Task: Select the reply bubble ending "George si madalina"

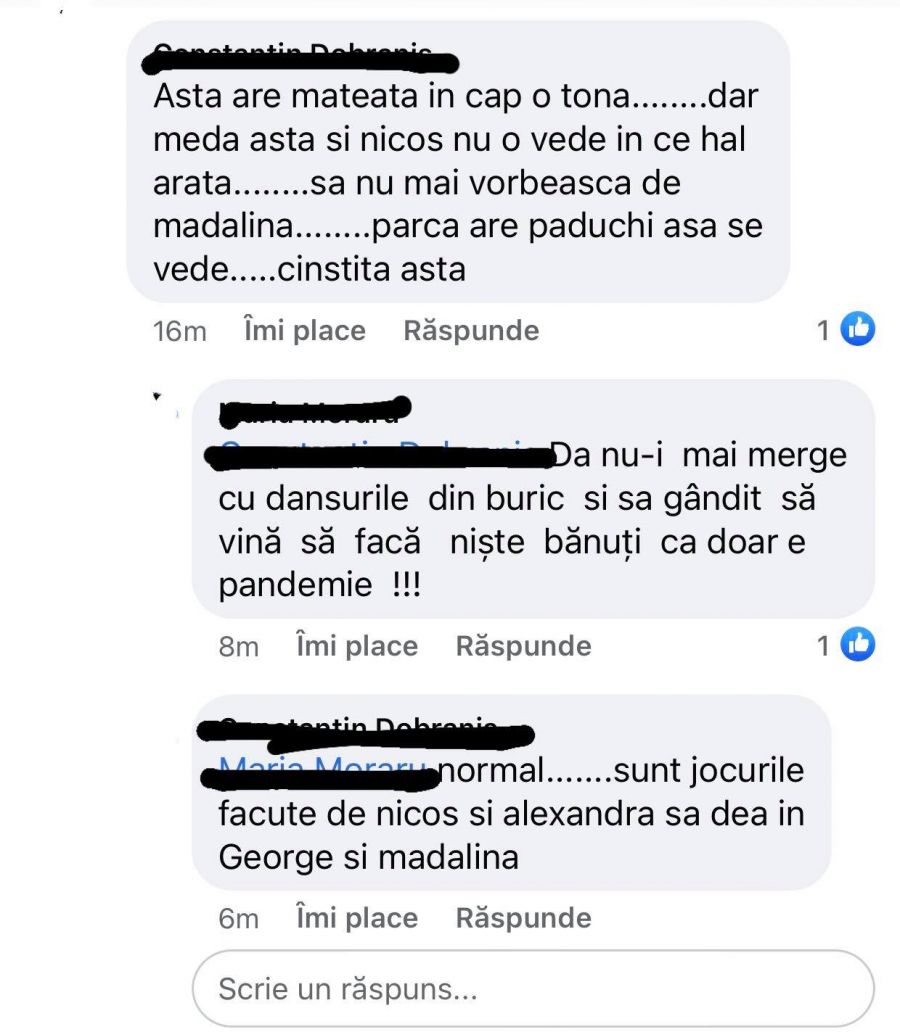Action: (511, 792)
